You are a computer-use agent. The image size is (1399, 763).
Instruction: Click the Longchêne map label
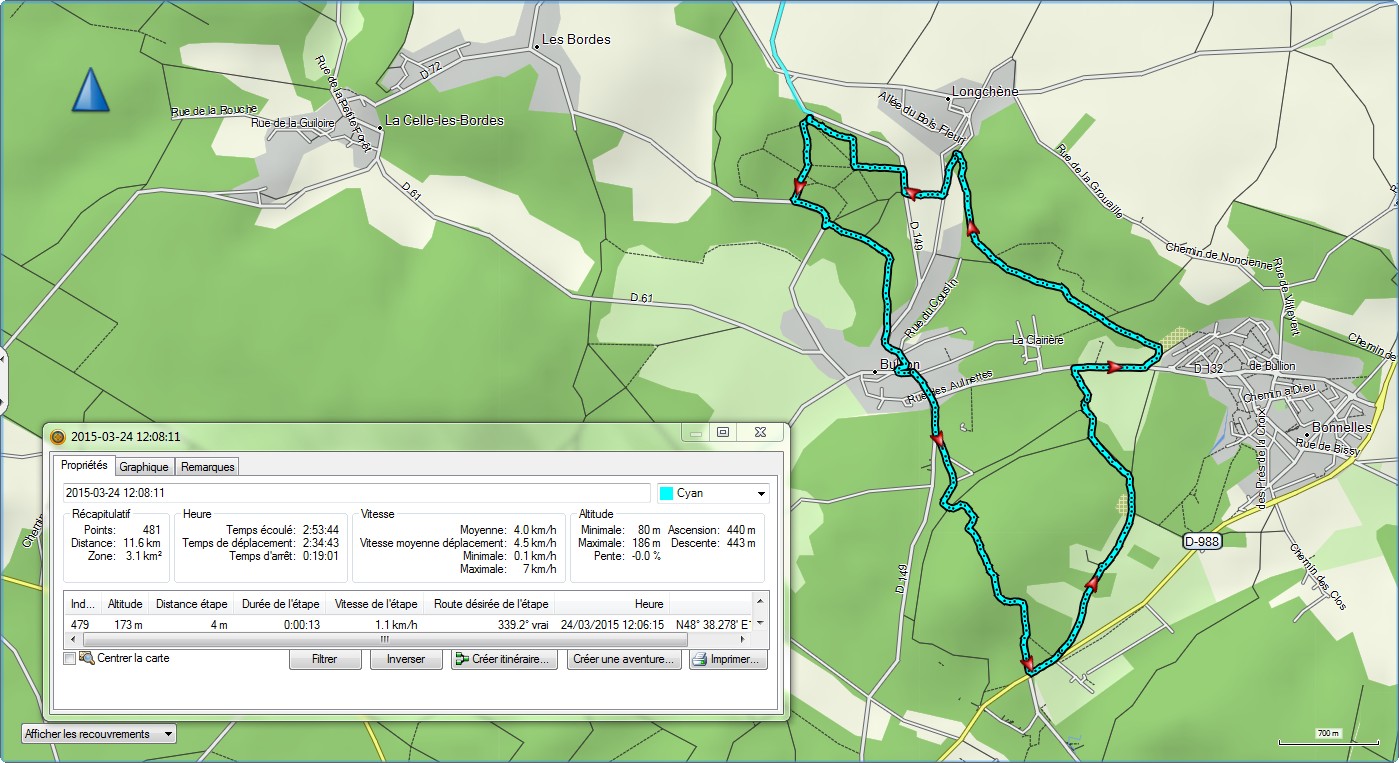click(x=985, y=91)
